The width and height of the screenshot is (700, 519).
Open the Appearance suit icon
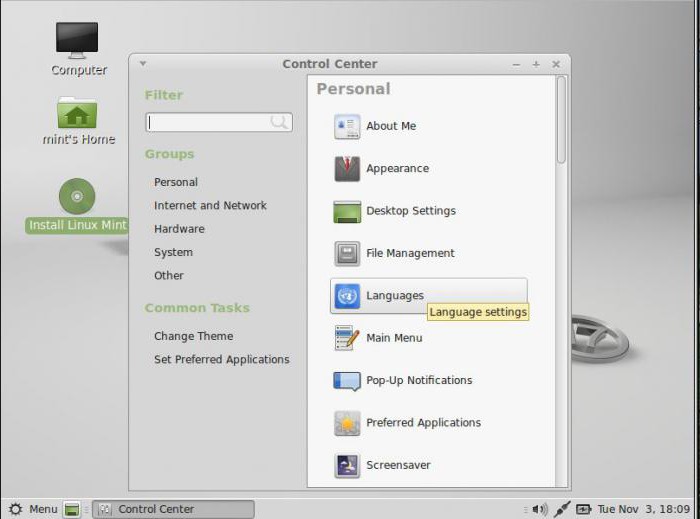(x=347, y=169)
